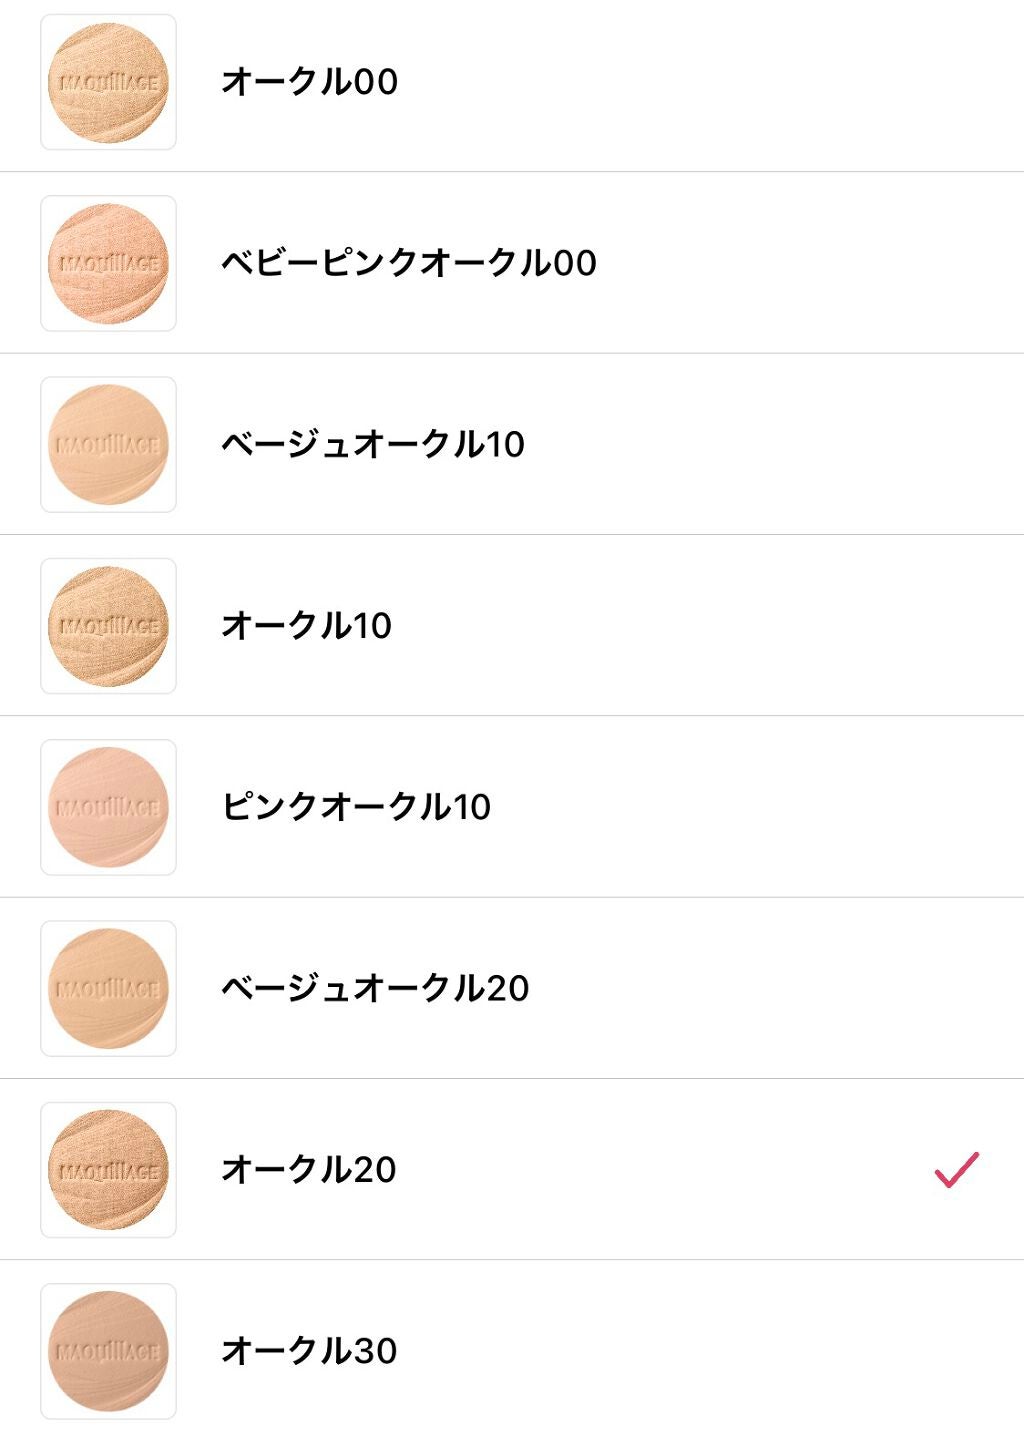Click the MAQuillAGE logo on オークル00 swatch

tap(108, 84)
